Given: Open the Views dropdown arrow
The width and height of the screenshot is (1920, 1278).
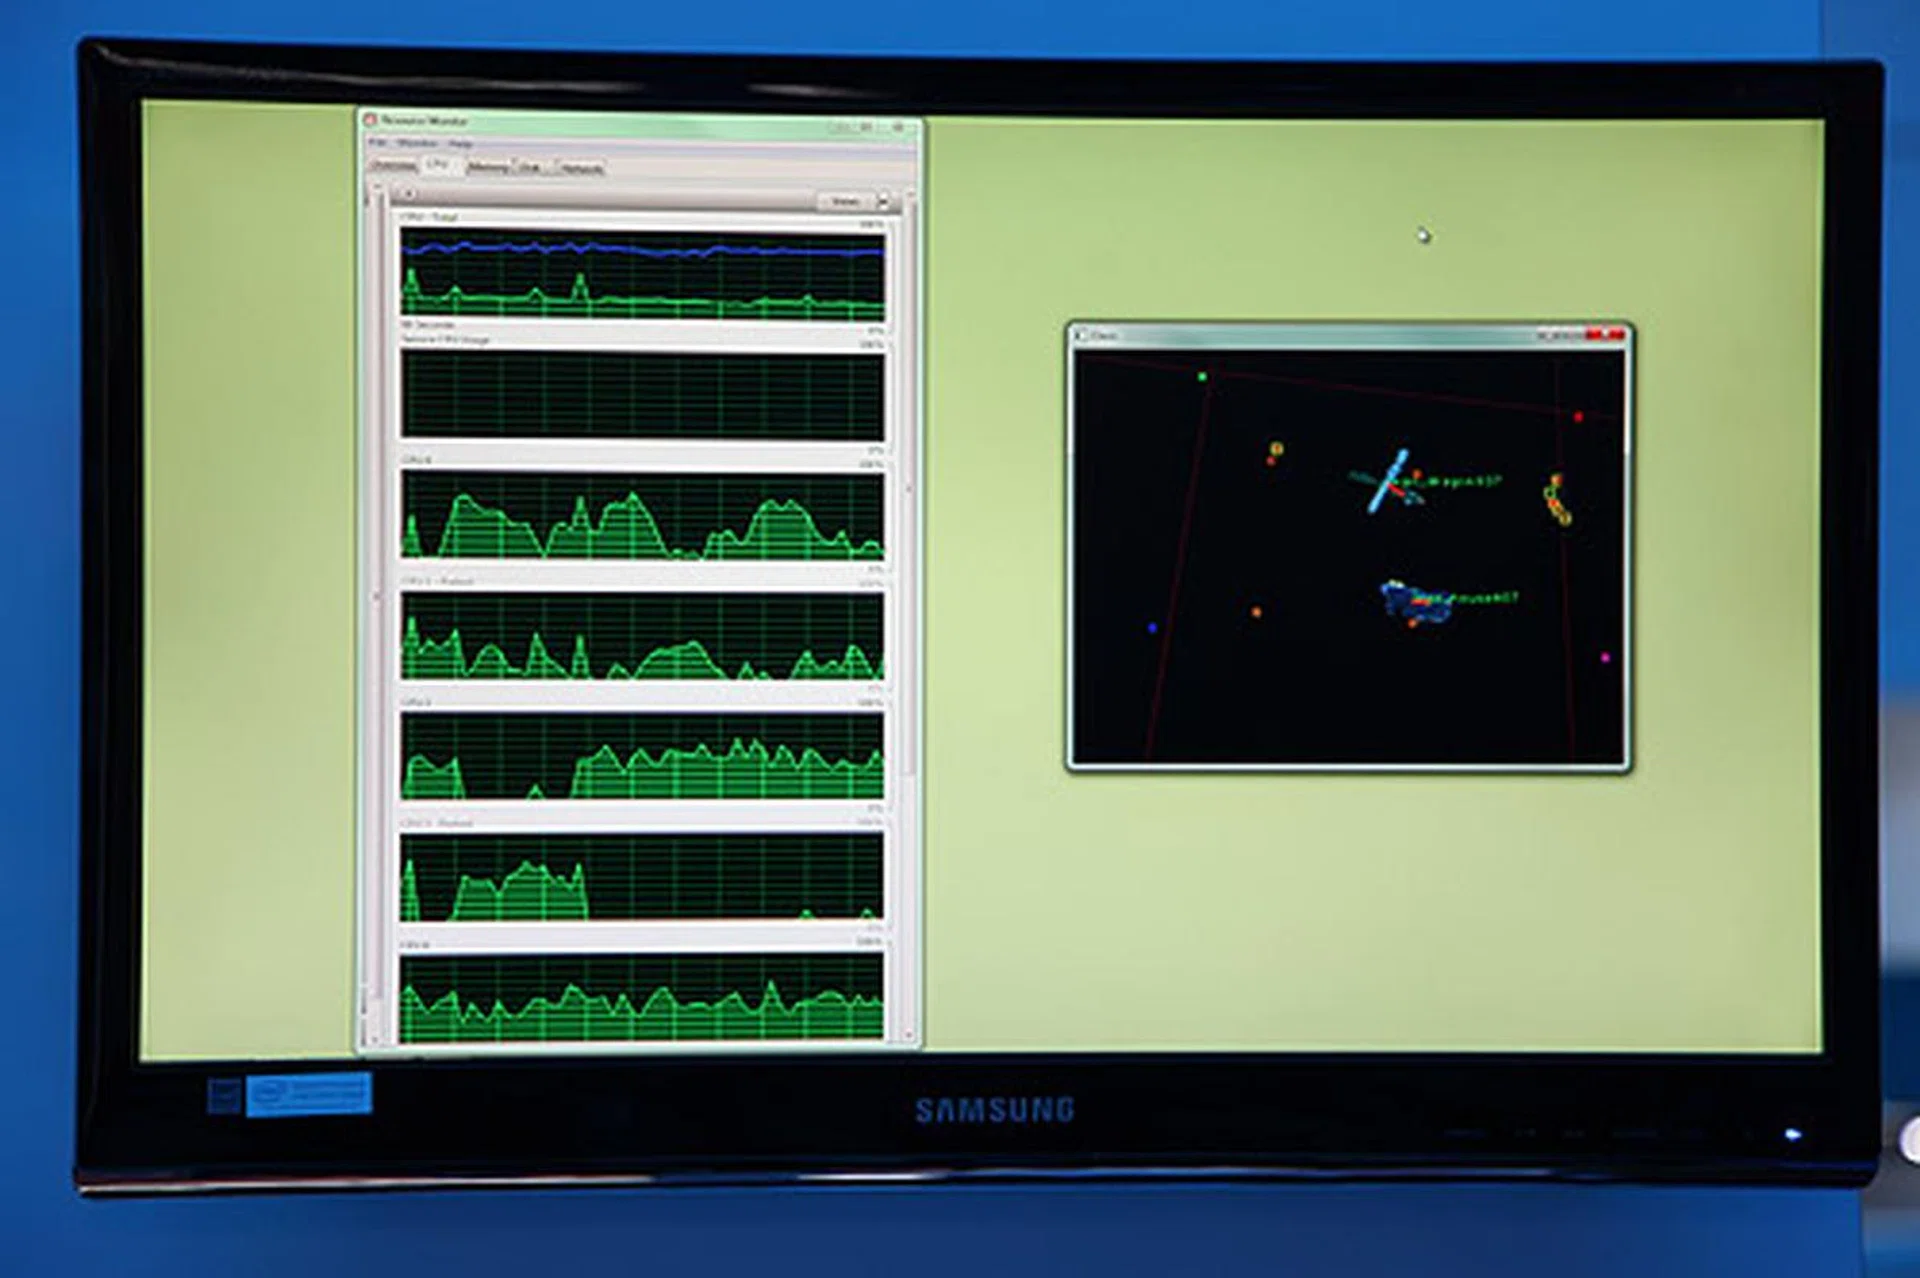Looking at the screenshot, I should click(x=883, y=203).
